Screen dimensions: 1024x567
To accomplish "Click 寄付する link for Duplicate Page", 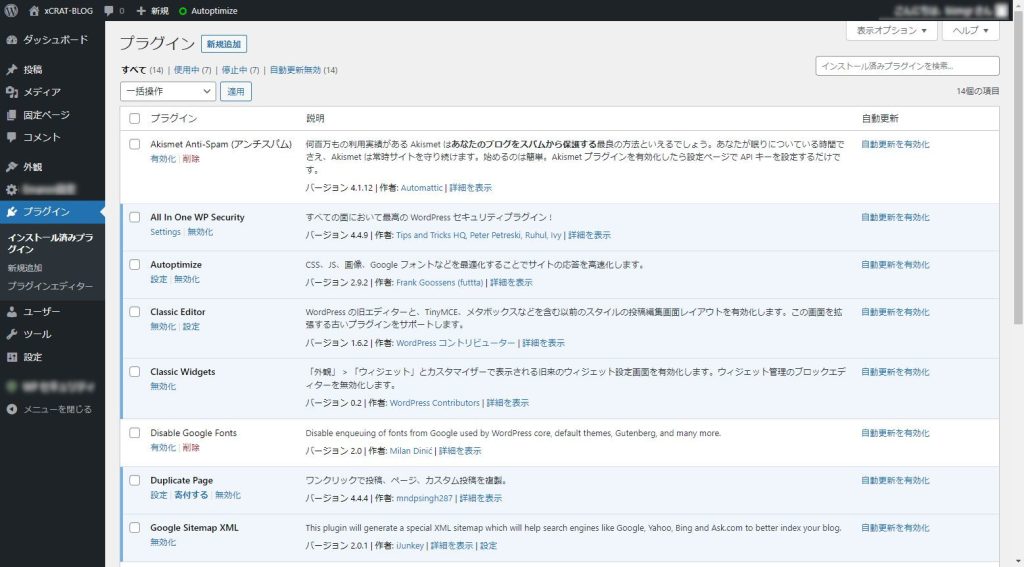I will pos(191,495).
